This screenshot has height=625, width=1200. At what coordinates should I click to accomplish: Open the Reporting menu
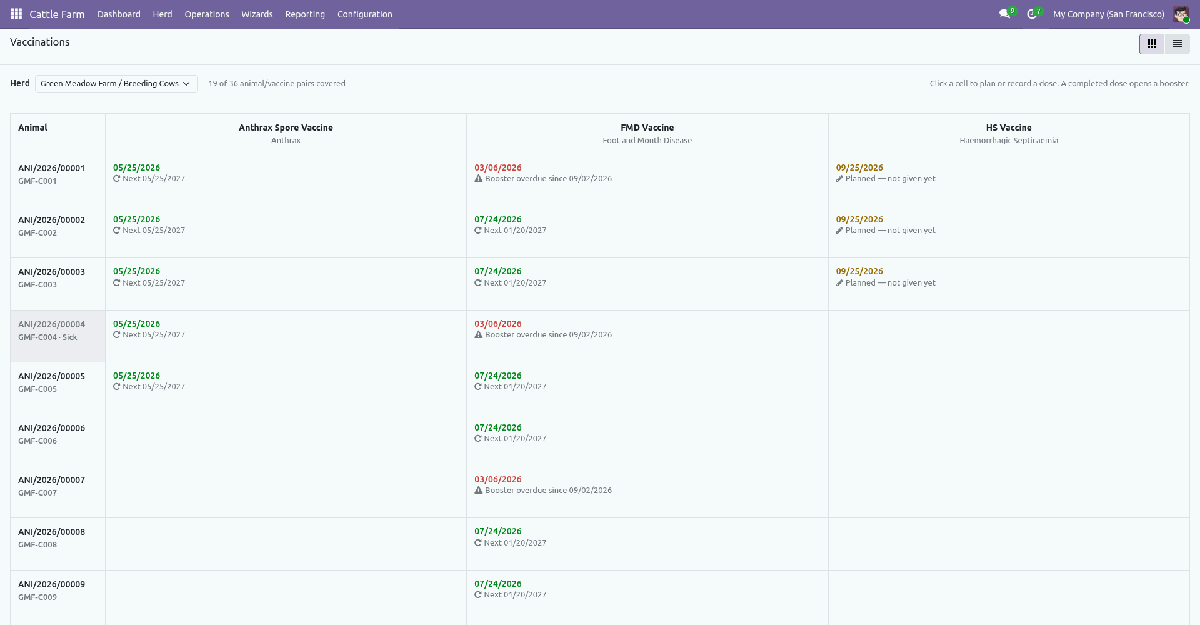[x=305, y=14]
